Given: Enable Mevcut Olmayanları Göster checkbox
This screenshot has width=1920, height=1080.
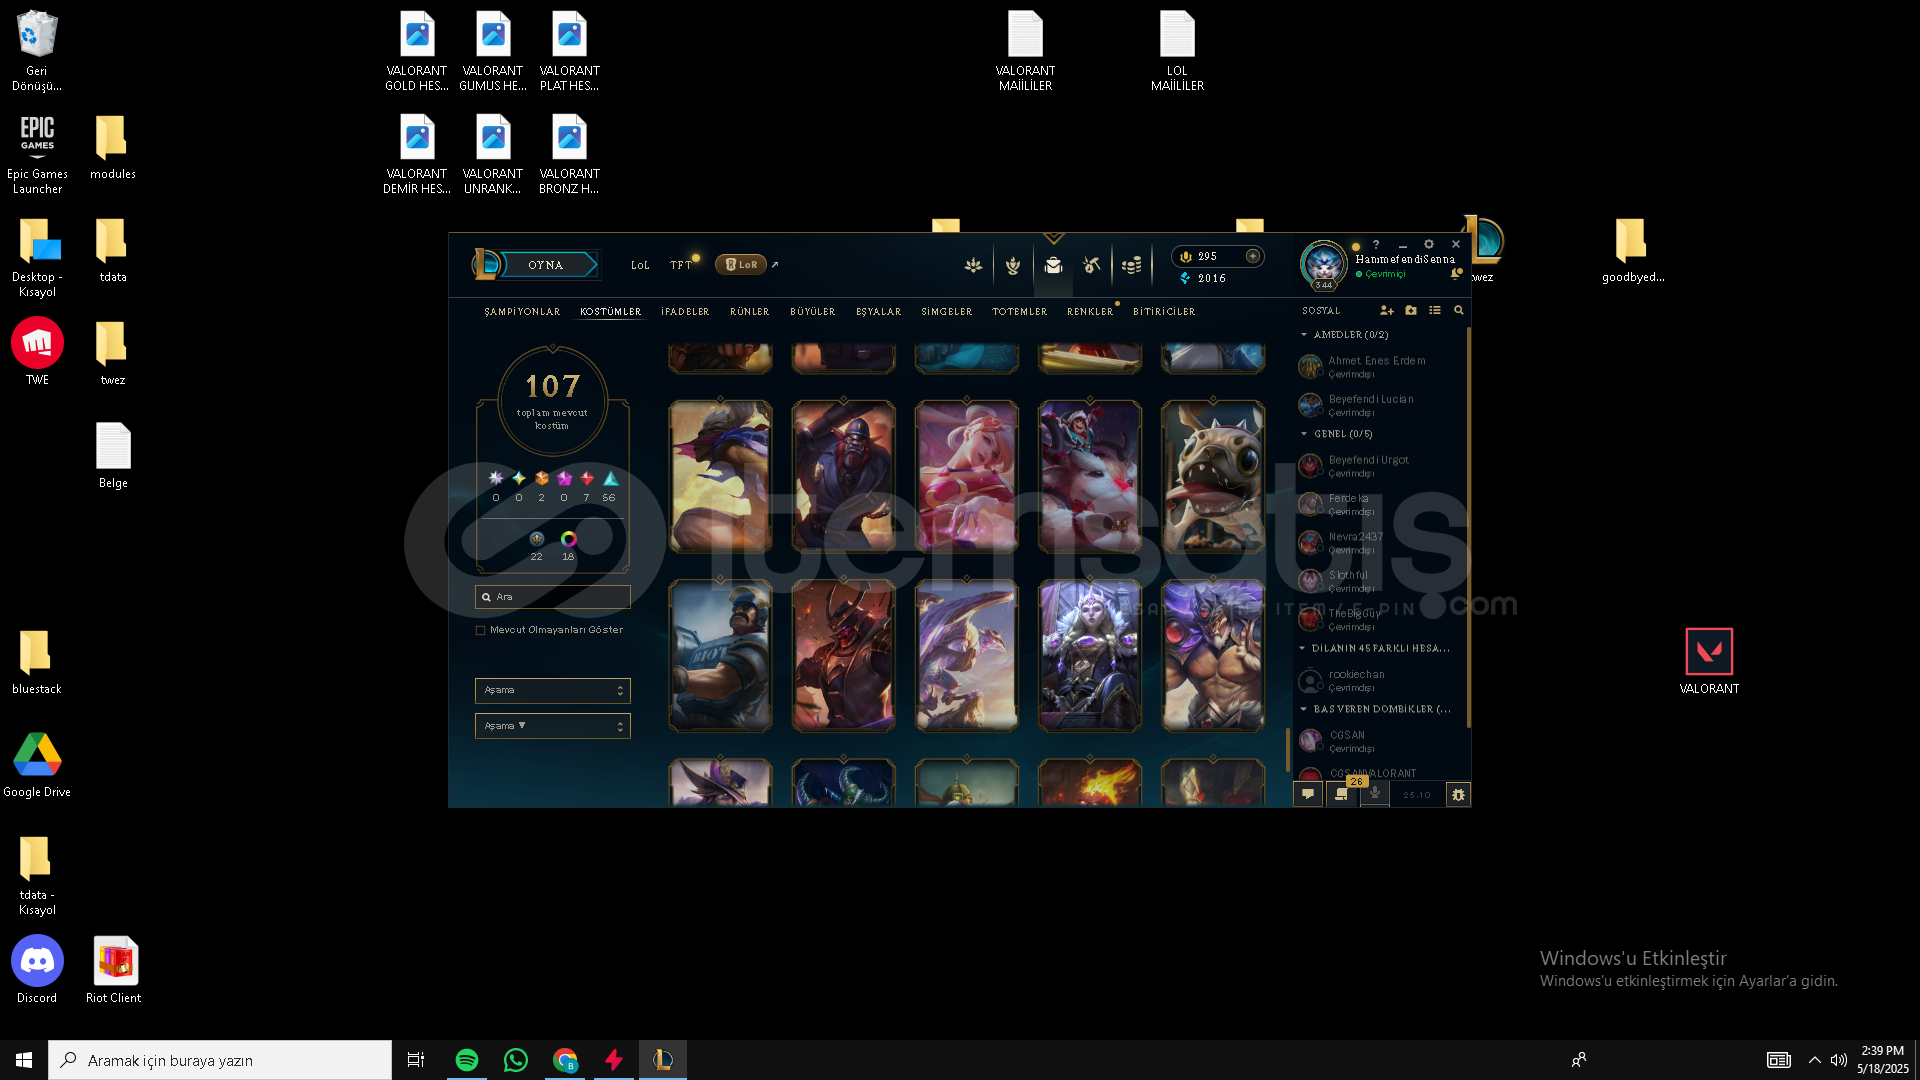Looking at the screenshot, I should [481, 630].
